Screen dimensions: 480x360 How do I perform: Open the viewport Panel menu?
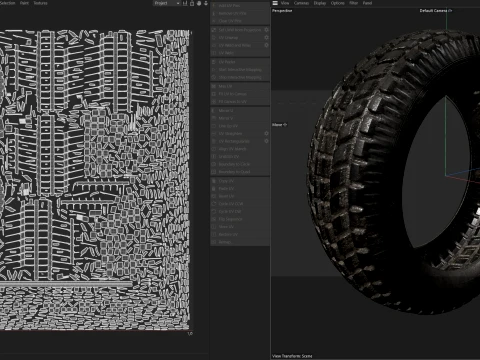pos(367,3)
